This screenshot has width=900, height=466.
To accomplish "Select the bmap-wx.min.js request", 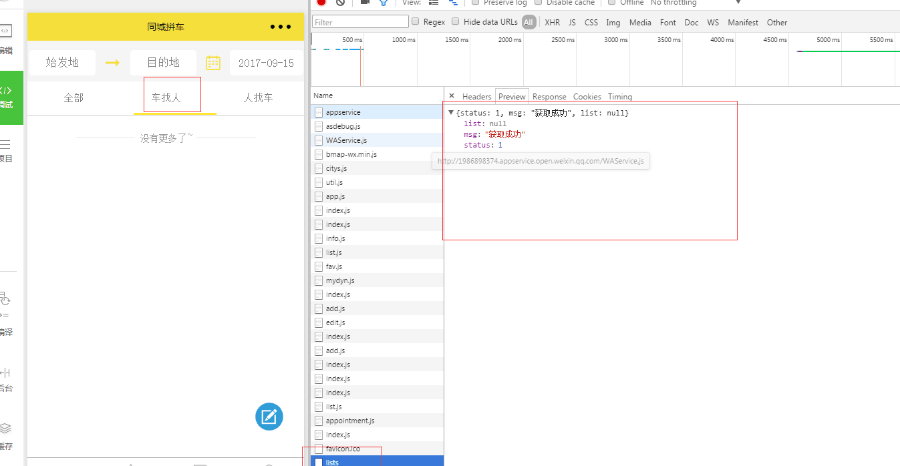I will click(377, 154).
